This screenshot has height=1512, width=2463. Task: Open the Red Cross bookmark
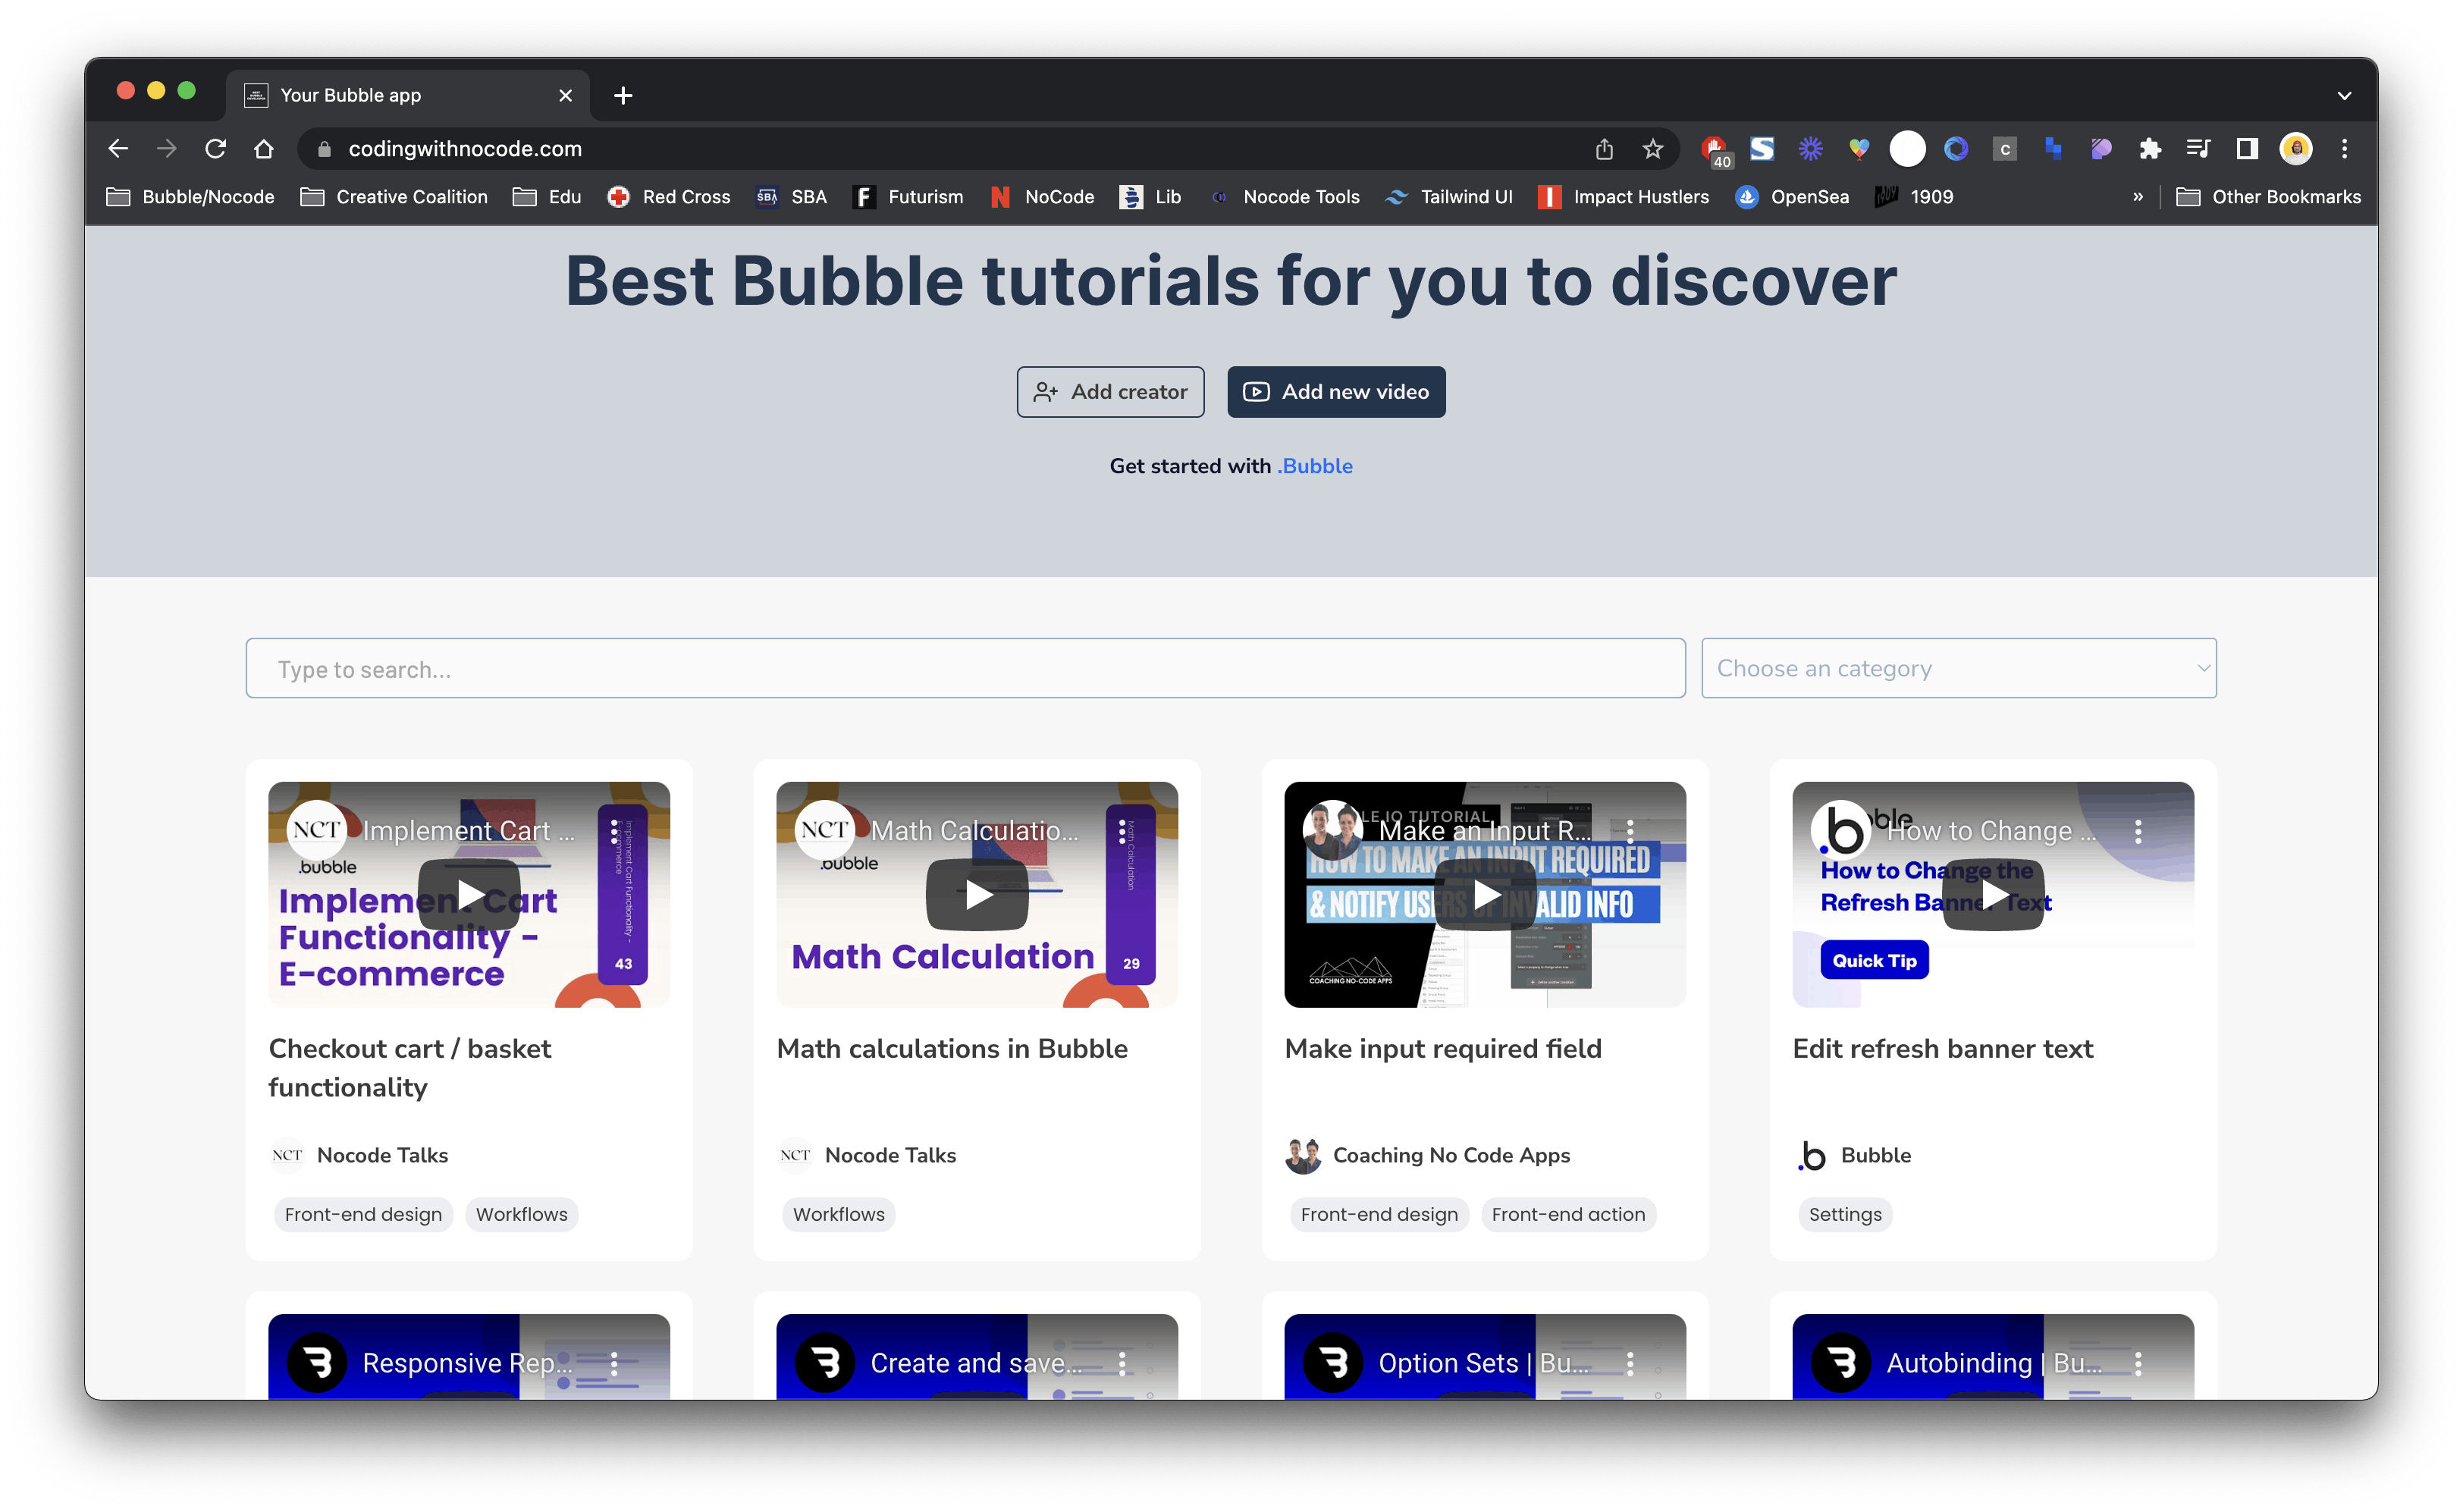click(x=669, y=197)
